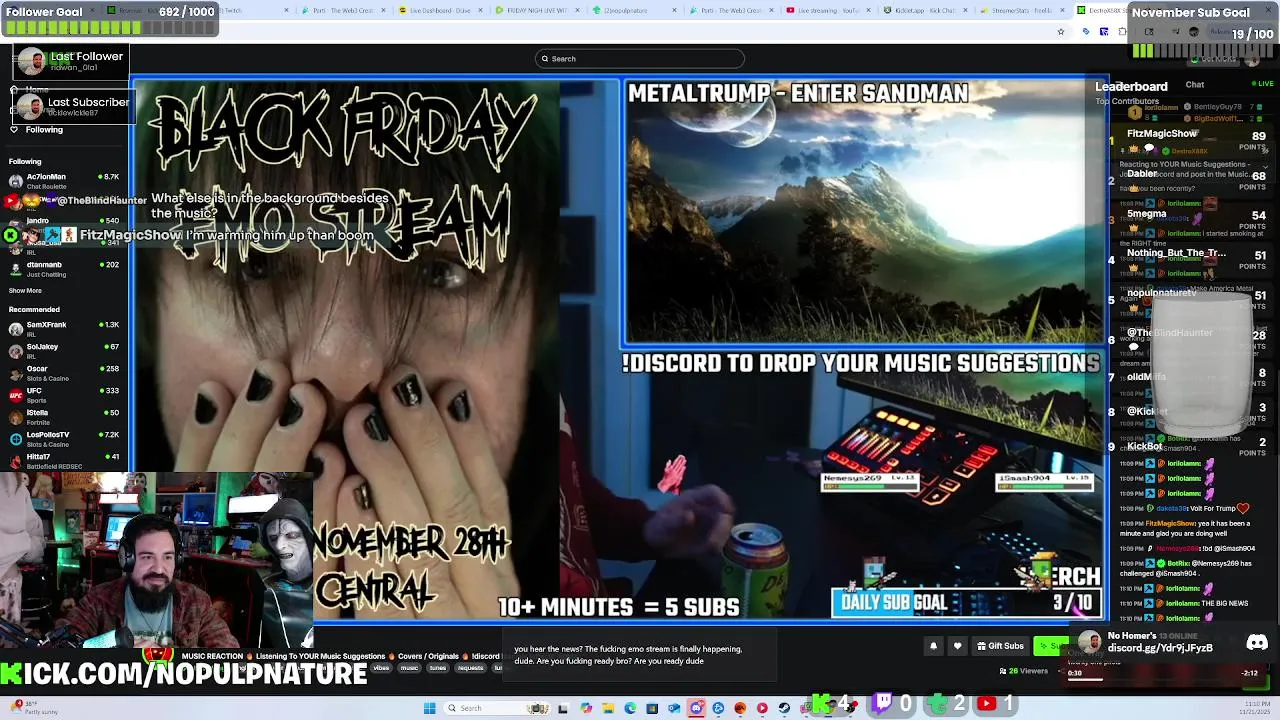Open SolJakey recommended channel
1280x720 pixels.
point(64,351)
